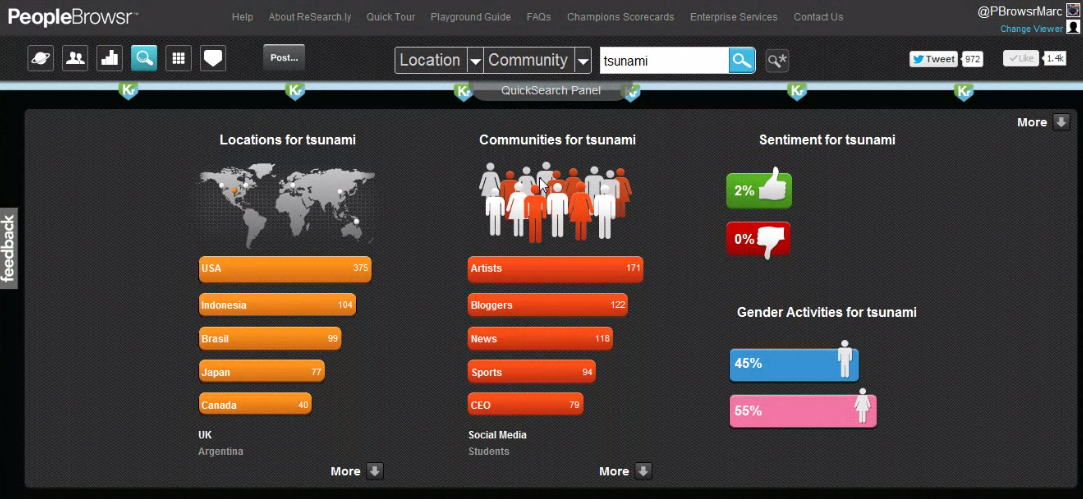Screen dimensions: 1083x499
Task: Open the Location dropdown arrow
Action: pyautogui.click(x=475, y=61)
